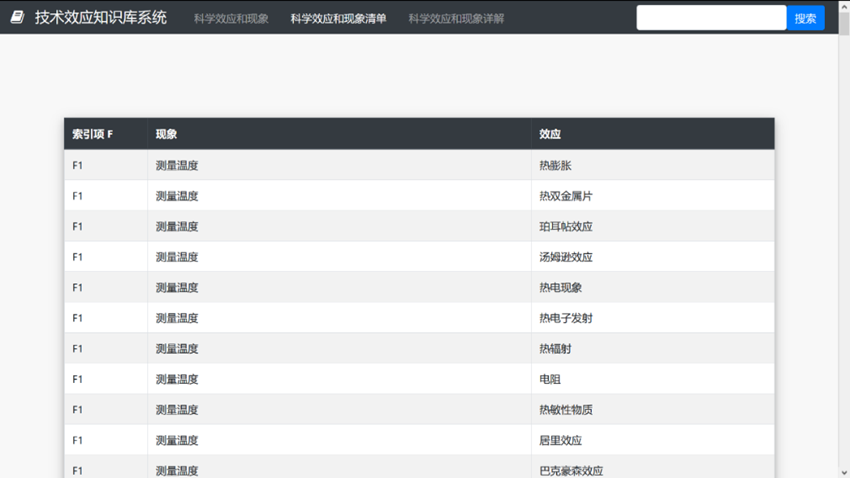This screenshot has height=478, width=850.
Task: Open the 科学效应和现象 nav item
Action: click(231, 18)
